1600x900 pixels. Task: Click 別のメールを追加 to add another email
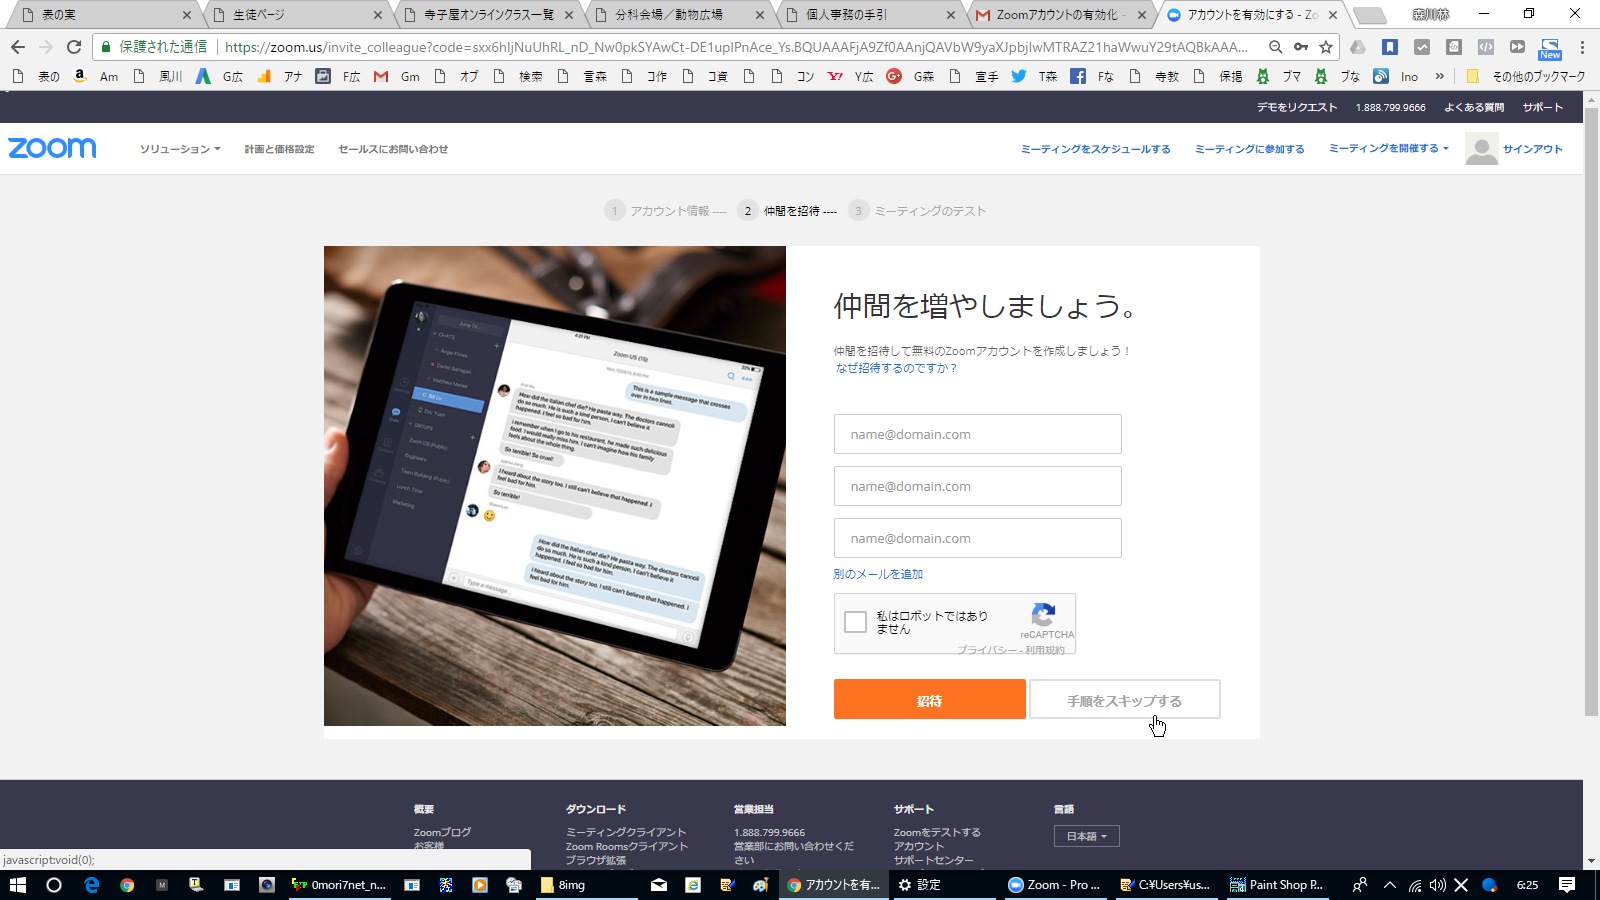(x=878, y=574)
